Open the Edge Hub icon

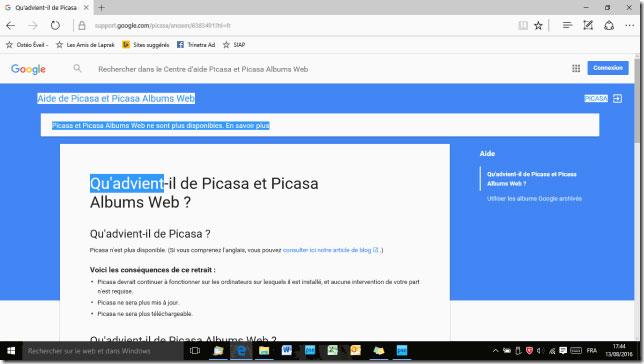click(x=567, y=25)
